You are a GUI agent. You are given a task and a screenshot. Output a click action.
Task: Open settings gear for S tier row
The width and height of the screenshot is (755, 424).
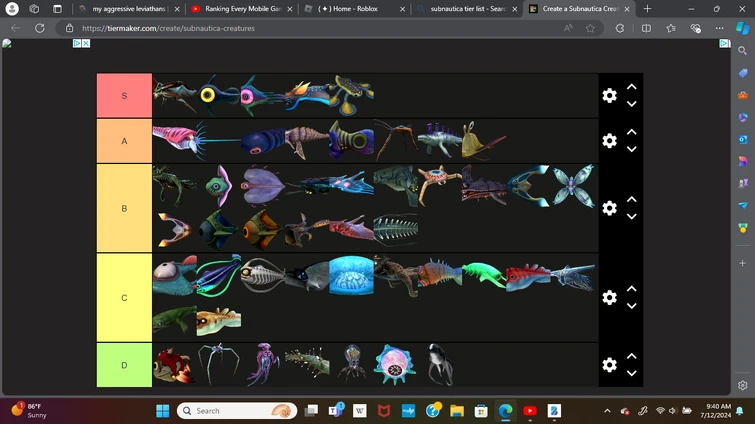coord(610,95)
